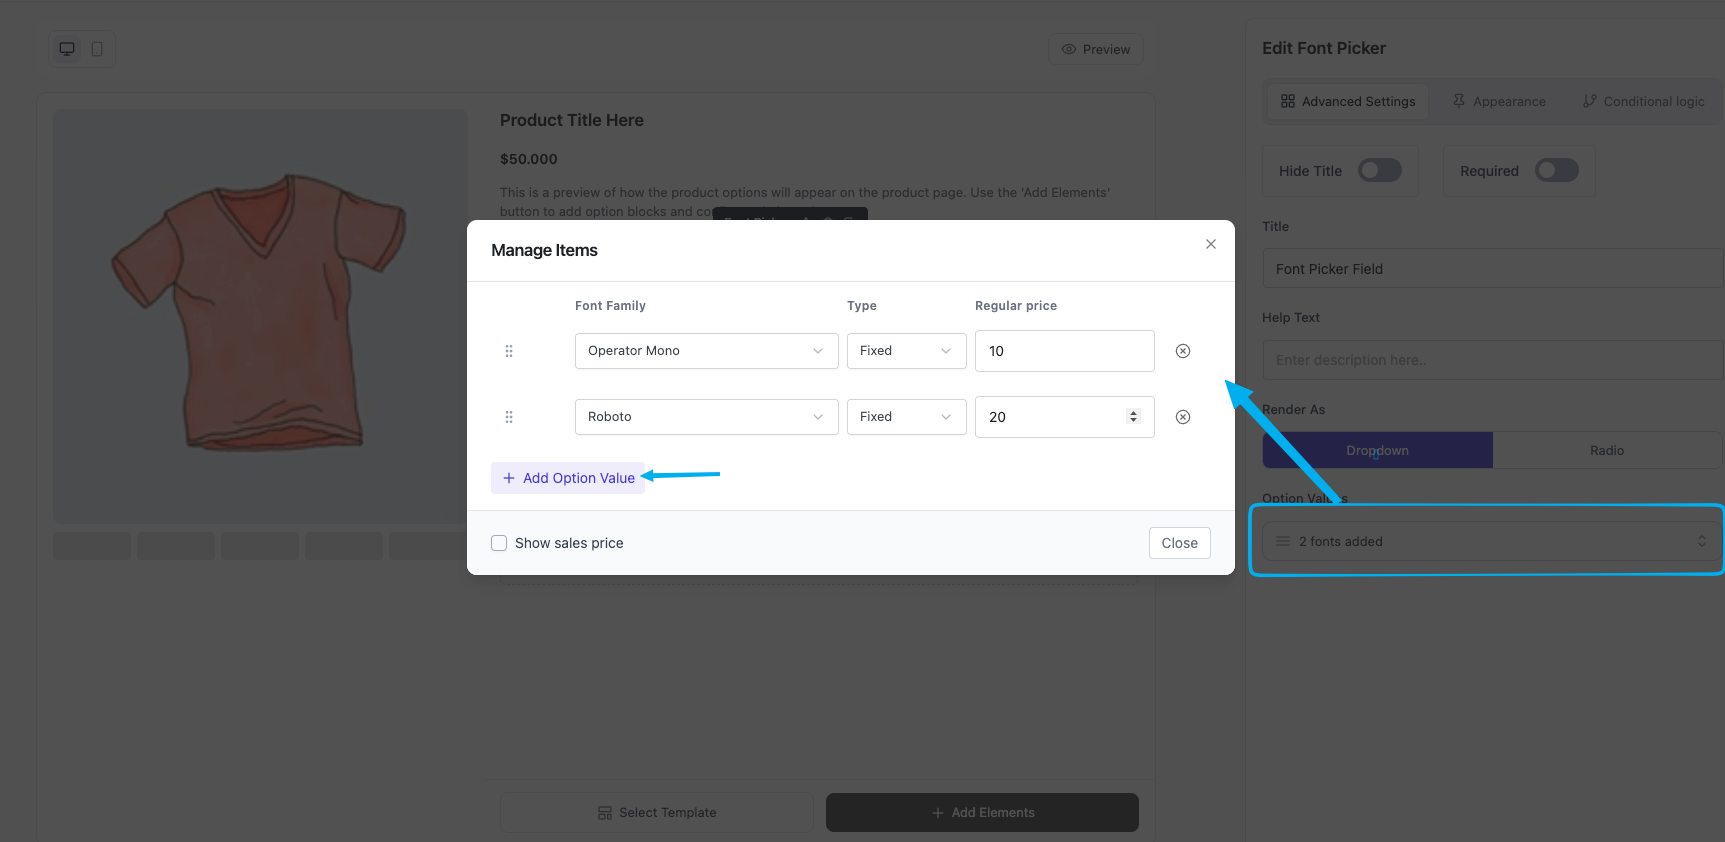The height and width of the screenshot is (842, 1725).
Task: Click the Product Title Here heading
Action: (x=572, y=120)
